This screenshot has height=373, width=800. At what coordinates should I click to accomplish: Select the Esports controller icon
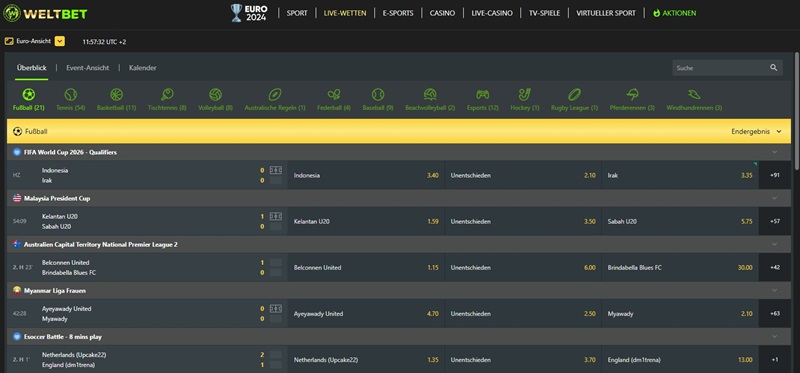click(x=483, y=94)
